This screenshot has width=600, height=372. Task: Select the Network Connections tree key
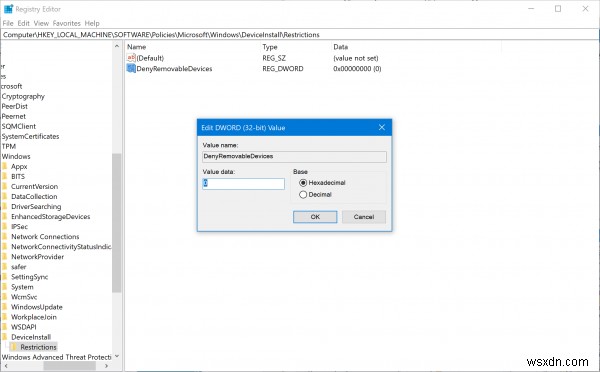click(x=45, y=237)
